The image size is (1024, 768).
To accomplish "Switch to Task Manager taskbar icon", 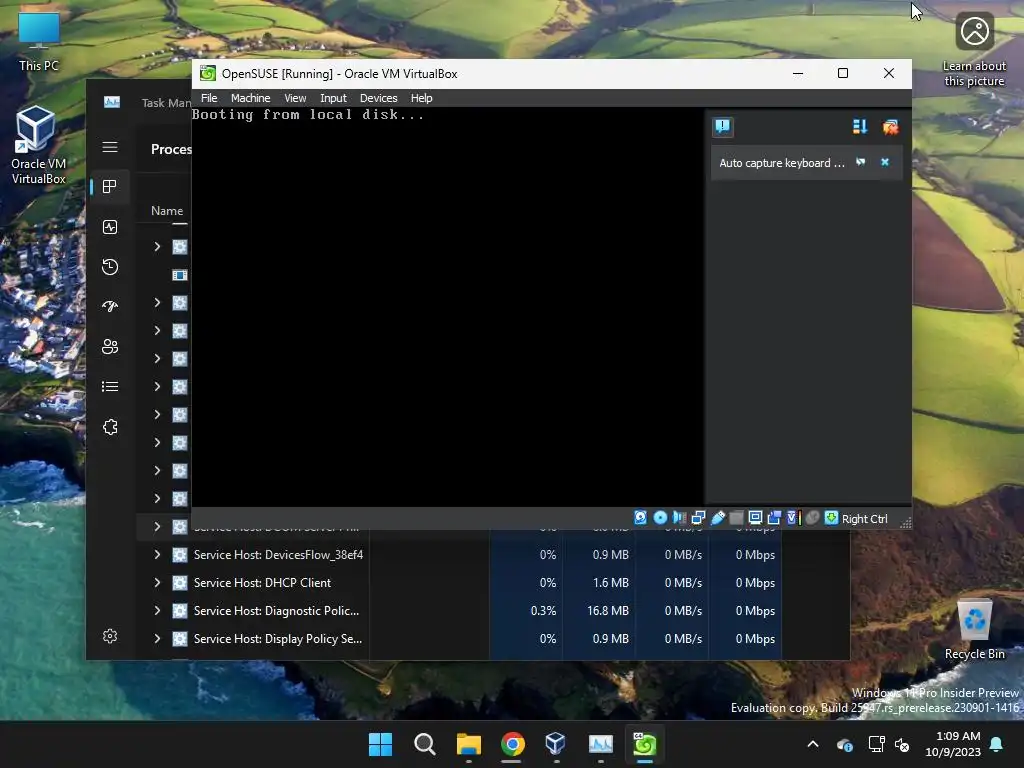I will 601,744.
